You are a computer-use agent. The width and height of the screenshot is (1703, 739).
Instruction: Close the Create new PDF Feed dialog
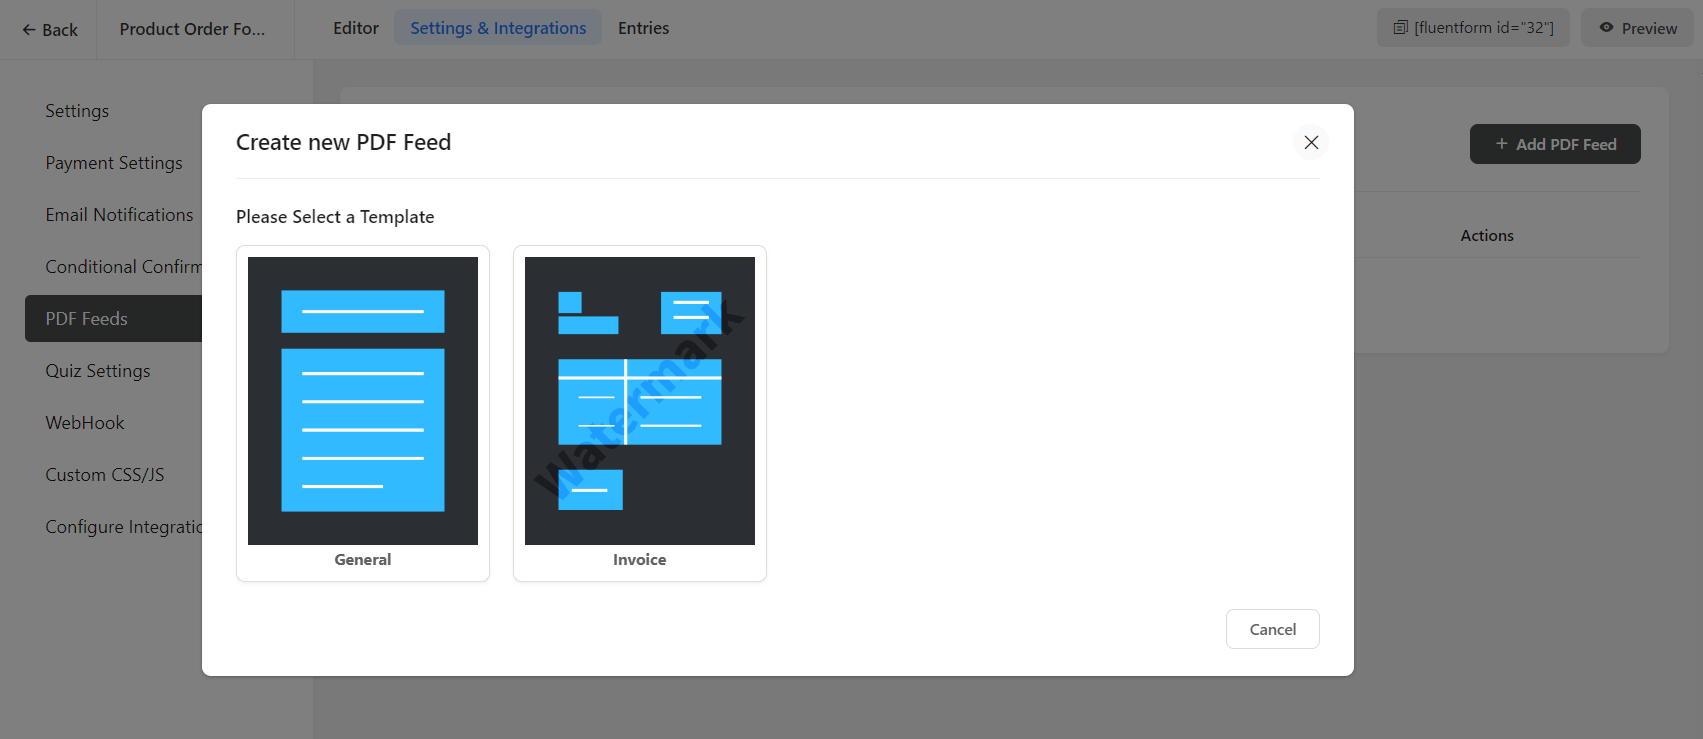coord(1311,143)
